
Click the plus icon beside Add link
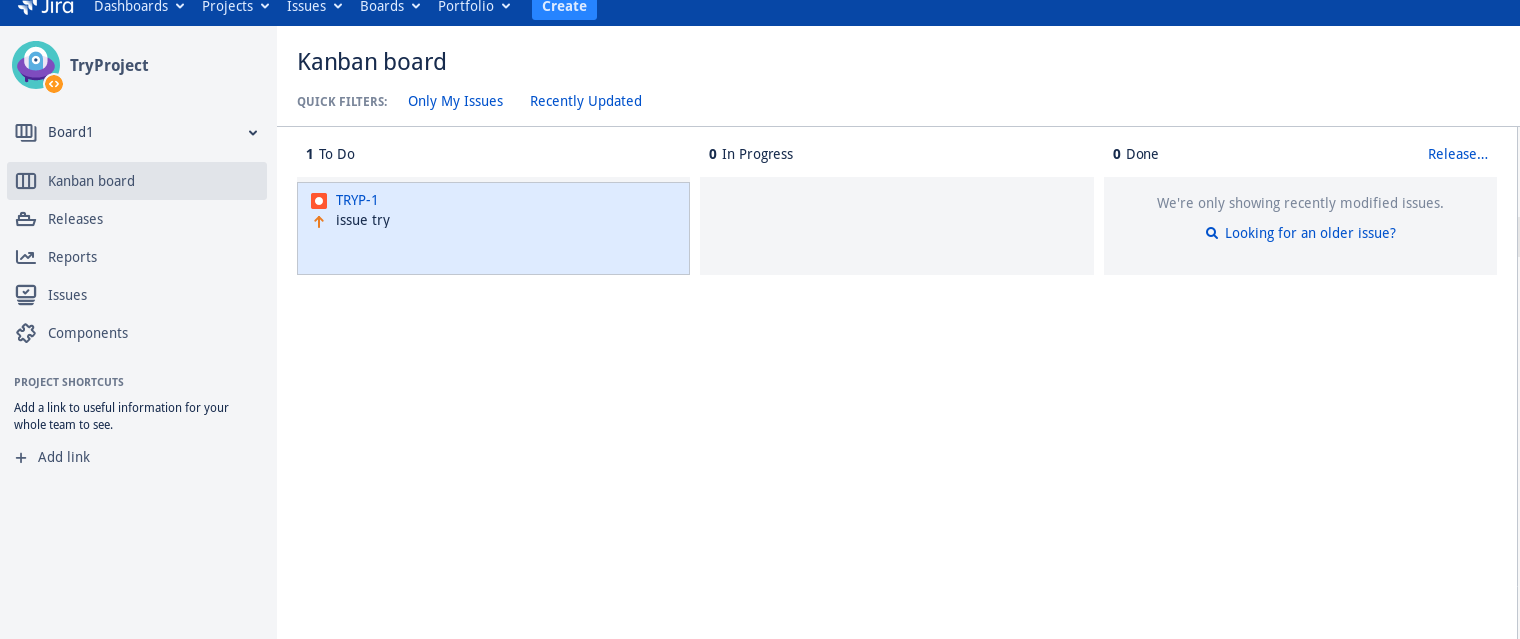point(21,457)
